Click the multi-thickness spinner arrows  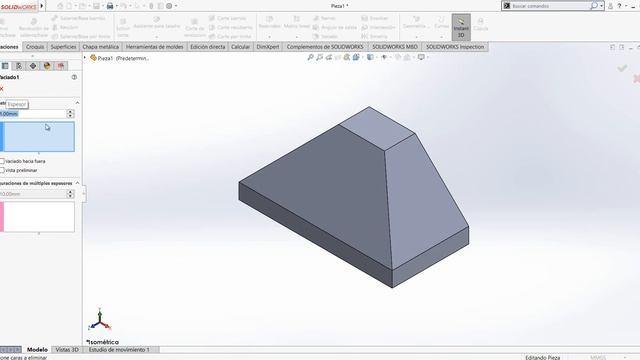[x=71, y=194]
